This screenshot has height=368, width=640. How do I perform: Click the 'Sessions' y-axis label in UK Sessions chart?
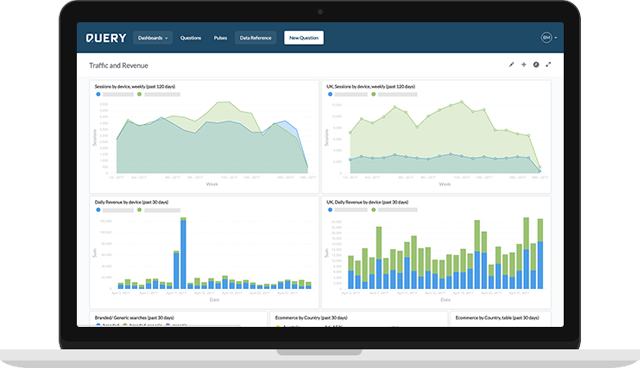pos(326,137)
